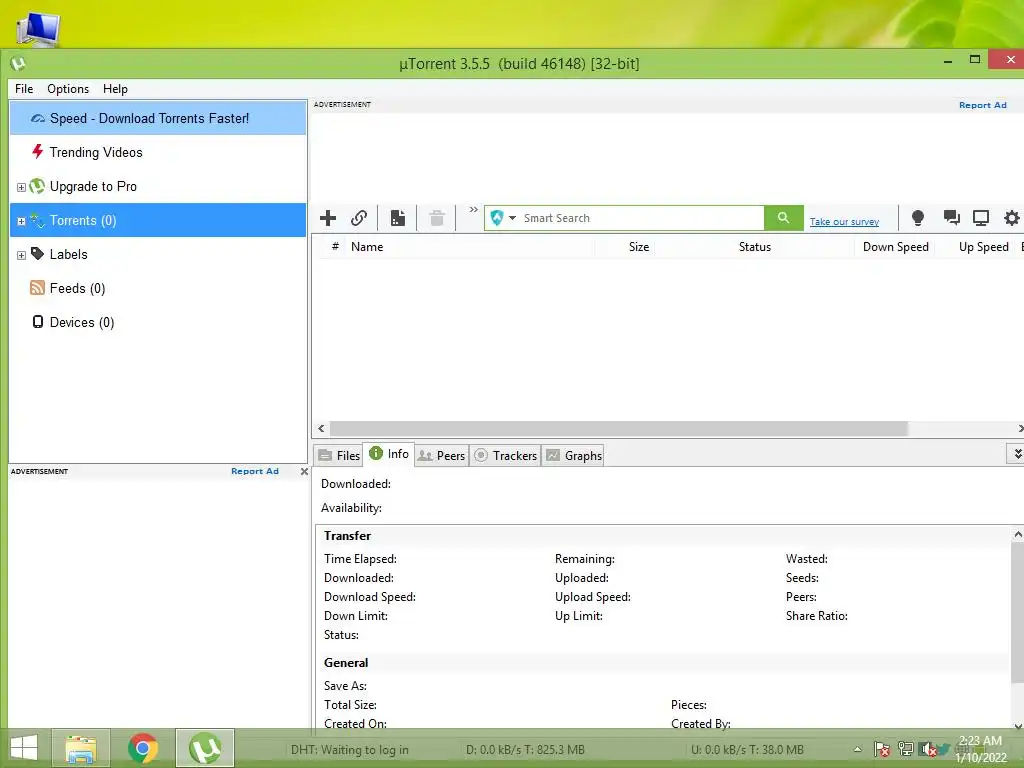This screenshot has width=1024, height=768.
Task: Open the Options menu
Action: (x=68, y=89)
